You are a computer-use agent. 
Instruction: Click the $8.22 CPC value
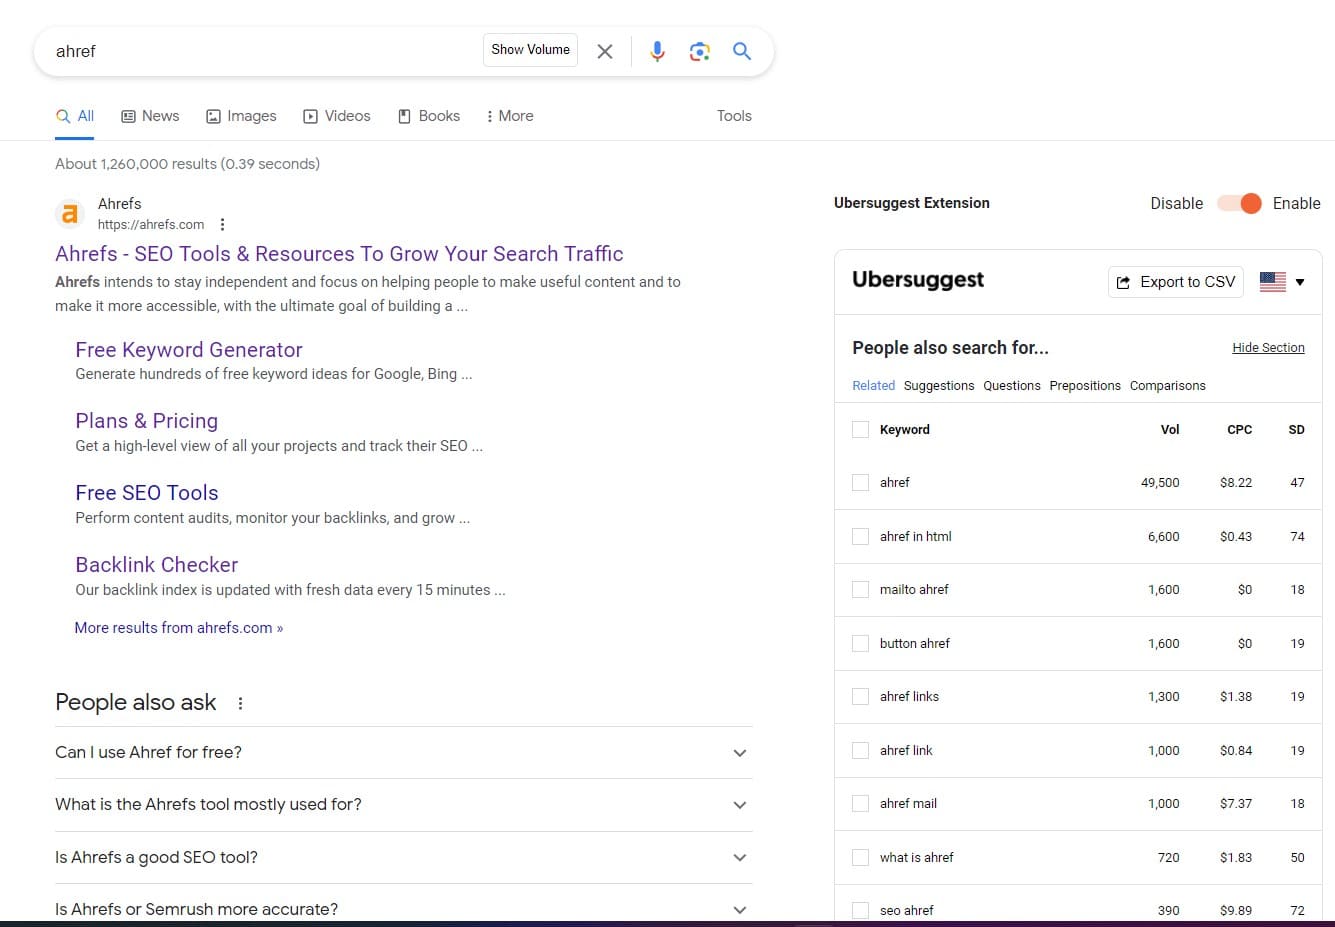tap(1236, 483)
